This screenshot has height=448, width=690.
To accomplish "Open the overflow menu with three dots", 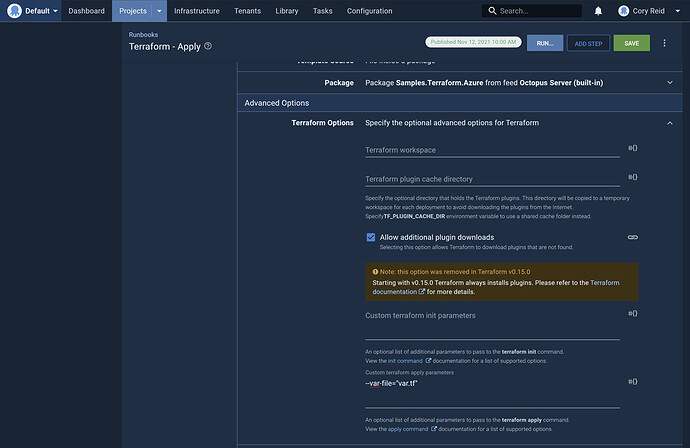I will (664, 43).
